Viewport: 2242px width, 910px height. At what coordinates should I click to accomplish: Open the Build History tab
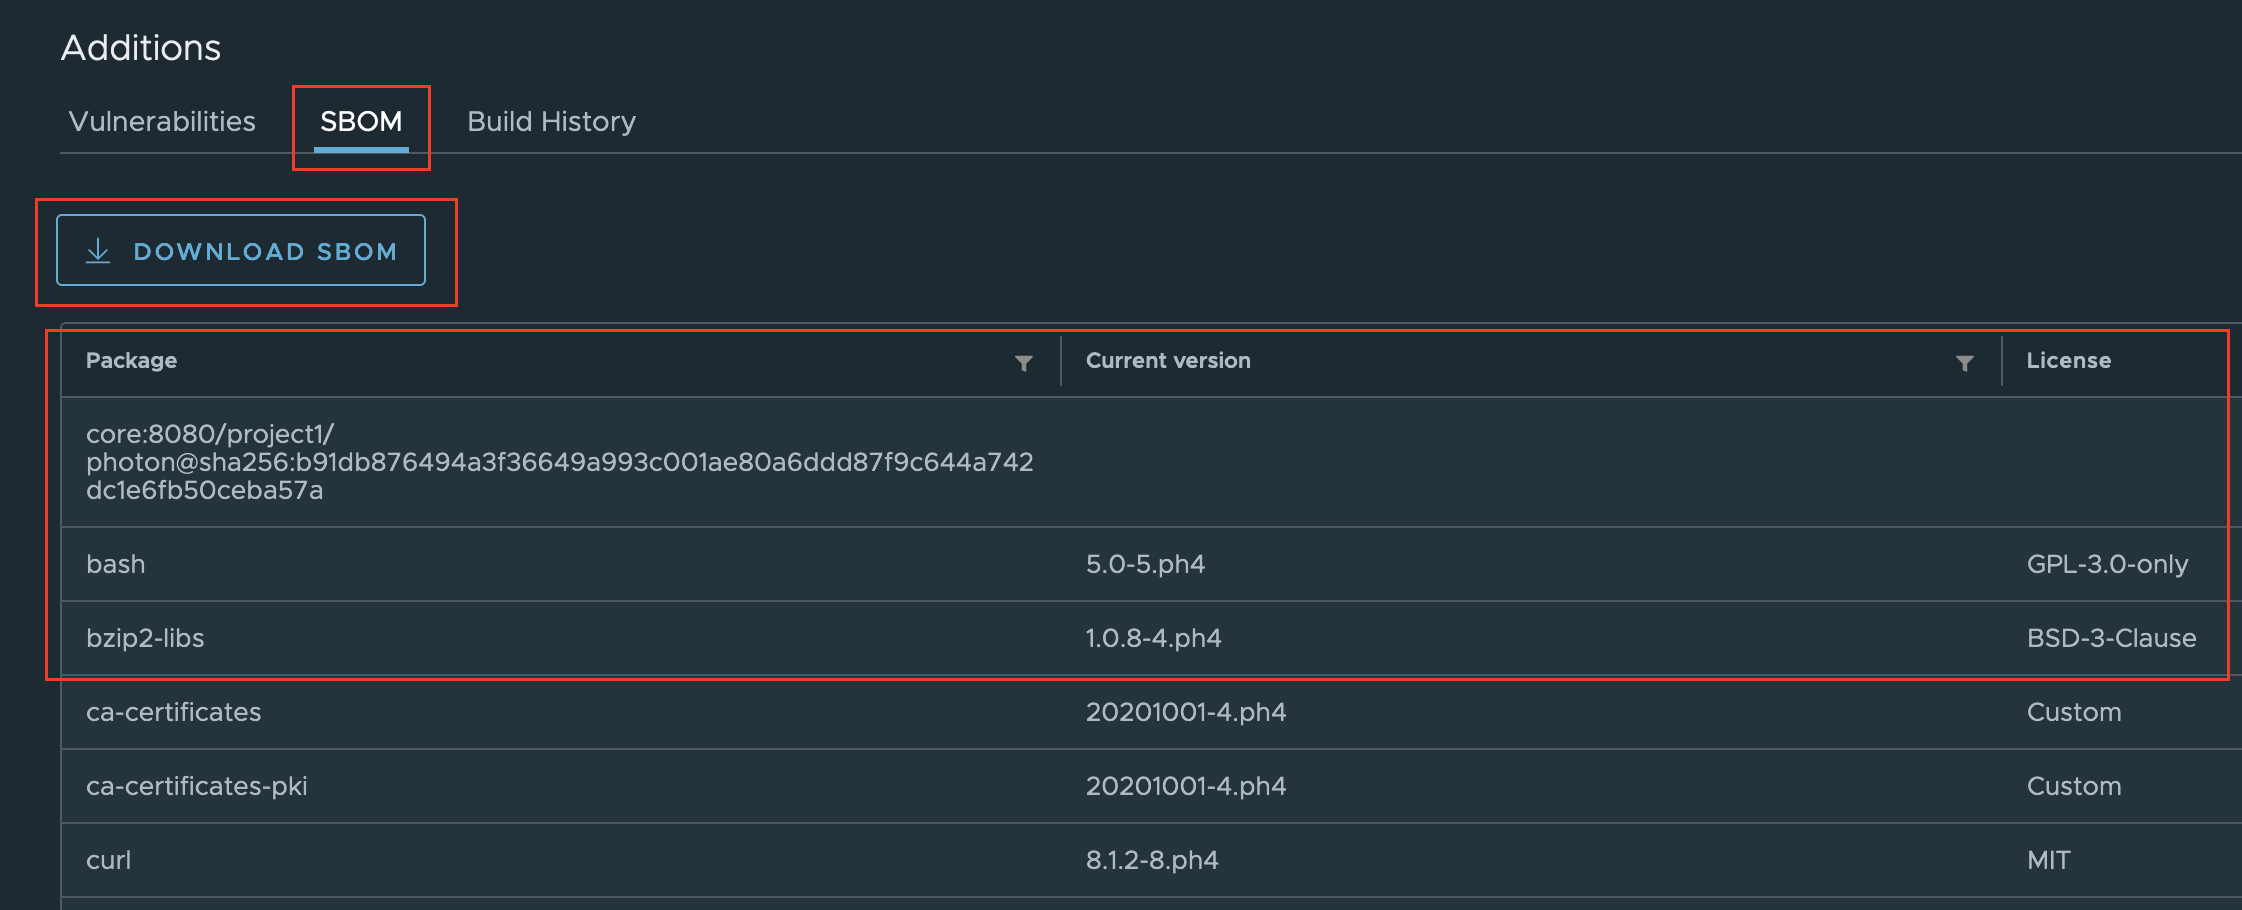point(551,122)
